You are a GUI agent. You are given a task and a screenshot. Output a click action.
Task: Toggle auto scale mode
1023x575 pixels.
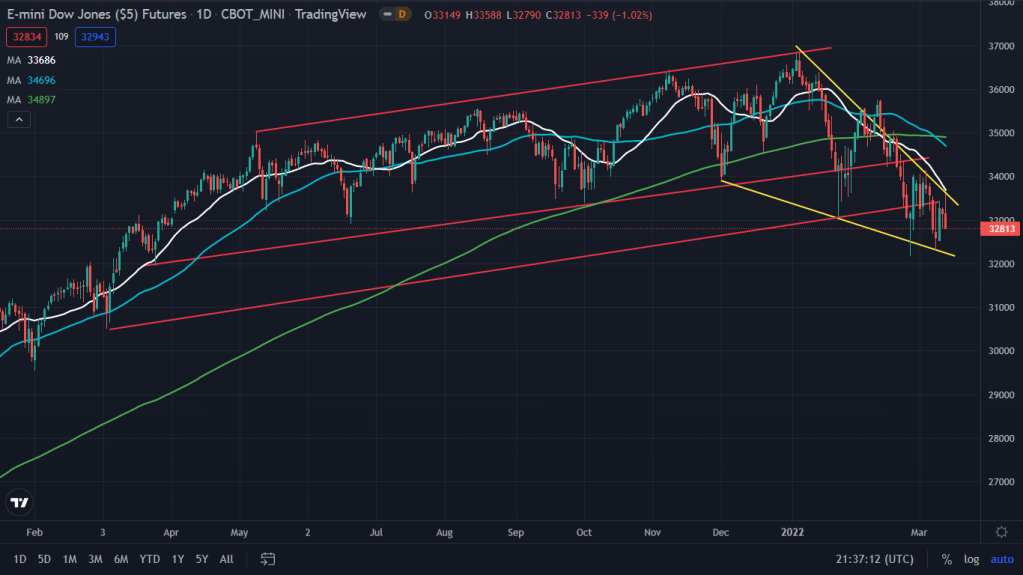point(1001,559)
